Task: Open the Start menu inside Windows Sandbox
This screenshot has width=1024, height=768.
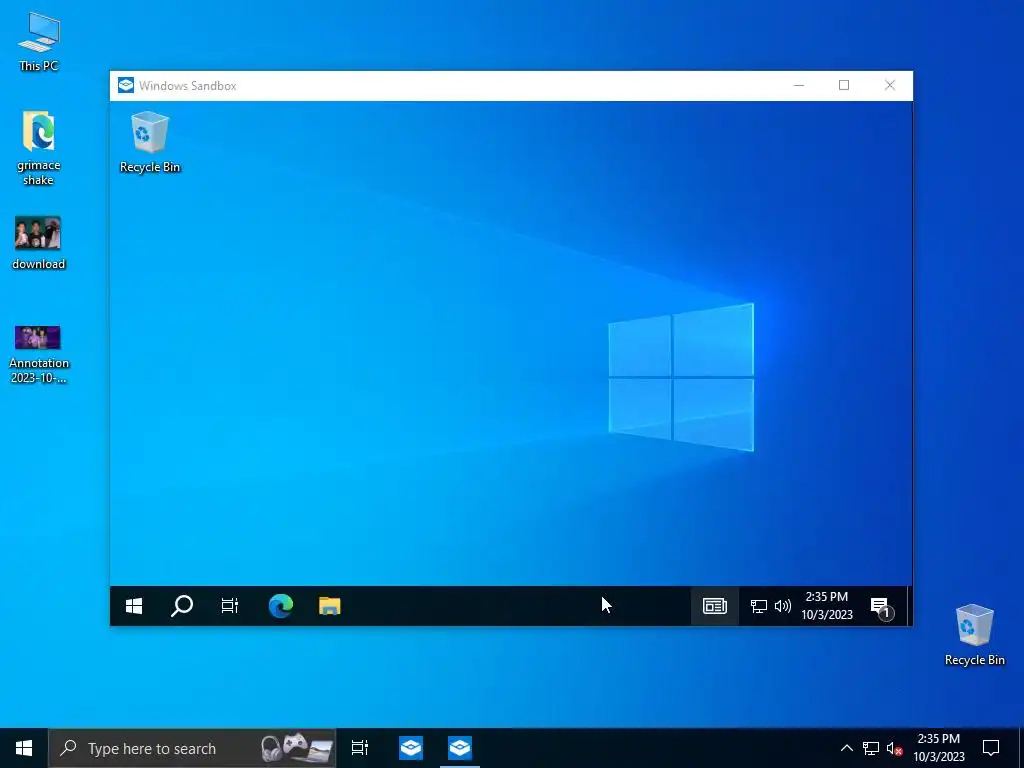Action: pyautogui.click(x=134, y=606)
